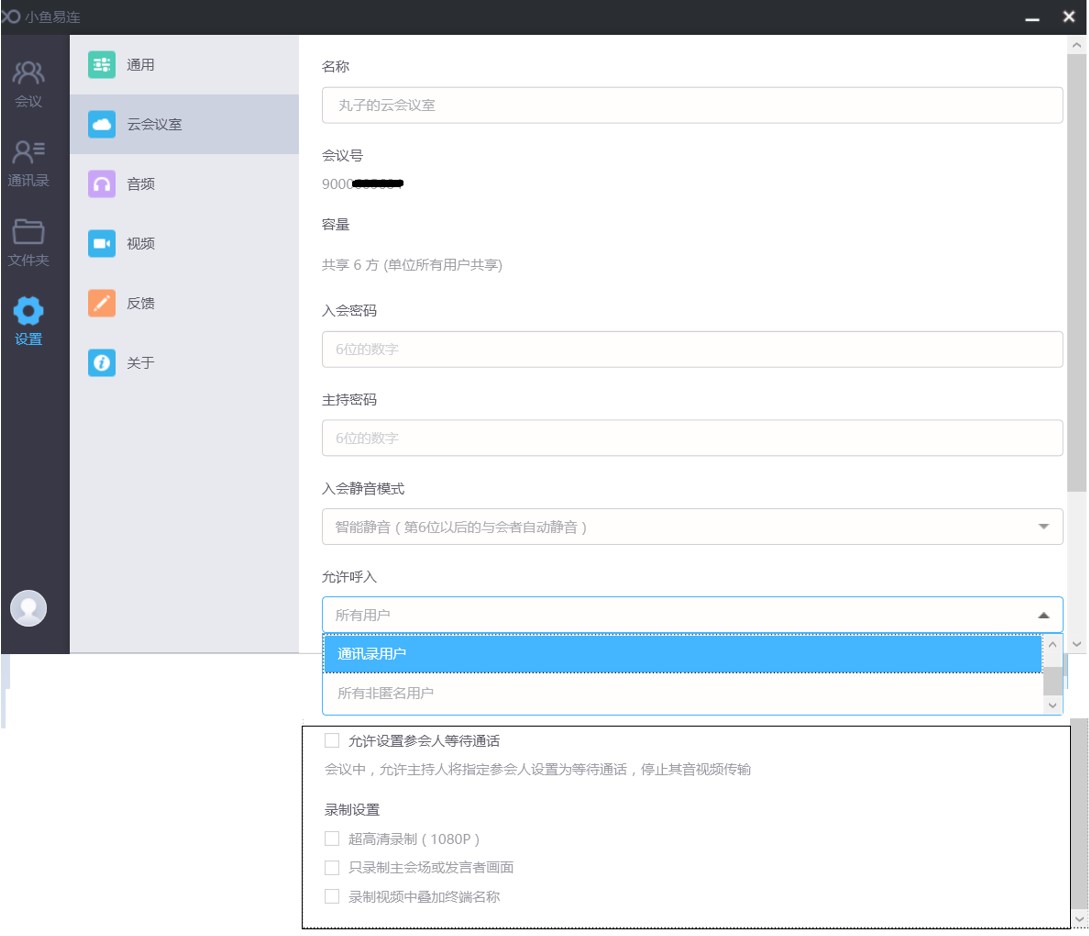Switch to the 关于 tab

[x=185, y=362]
